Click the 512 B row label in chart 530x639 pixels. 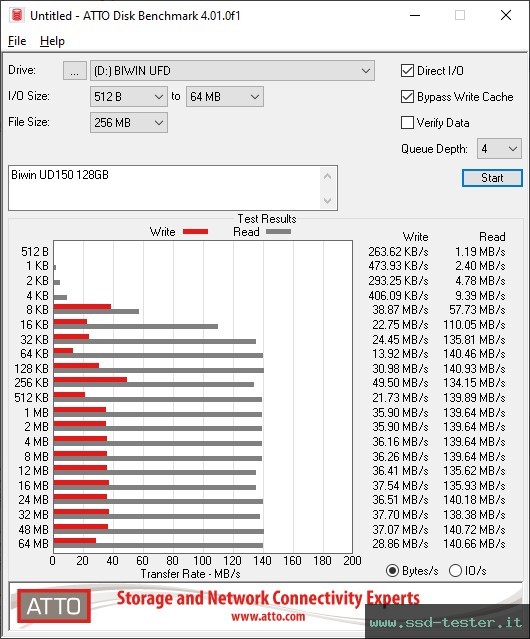pos(35,252)
